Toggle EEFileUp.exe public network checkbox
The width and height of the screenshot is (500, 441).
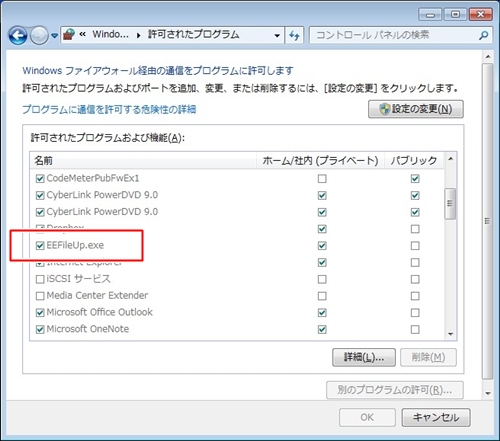(415, 246)
